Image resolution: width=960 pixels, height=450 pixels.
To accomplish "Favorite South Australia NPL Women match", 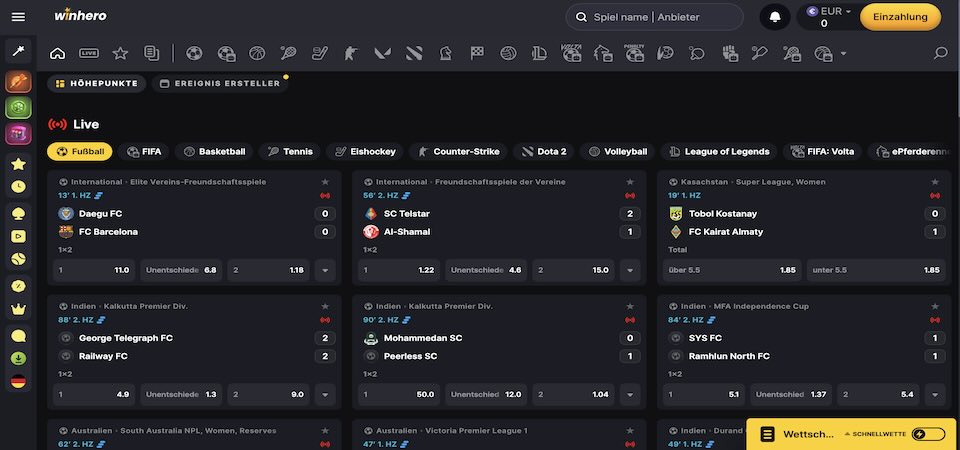I will coord(325,430).
